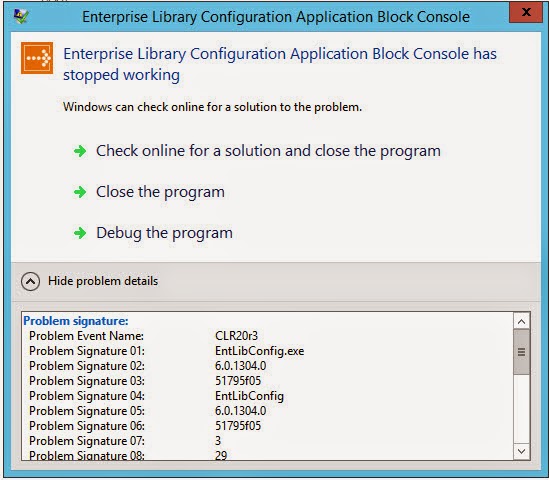Click the scrollbar track below the thumb
549x480 pixels.
pos(521,409)
